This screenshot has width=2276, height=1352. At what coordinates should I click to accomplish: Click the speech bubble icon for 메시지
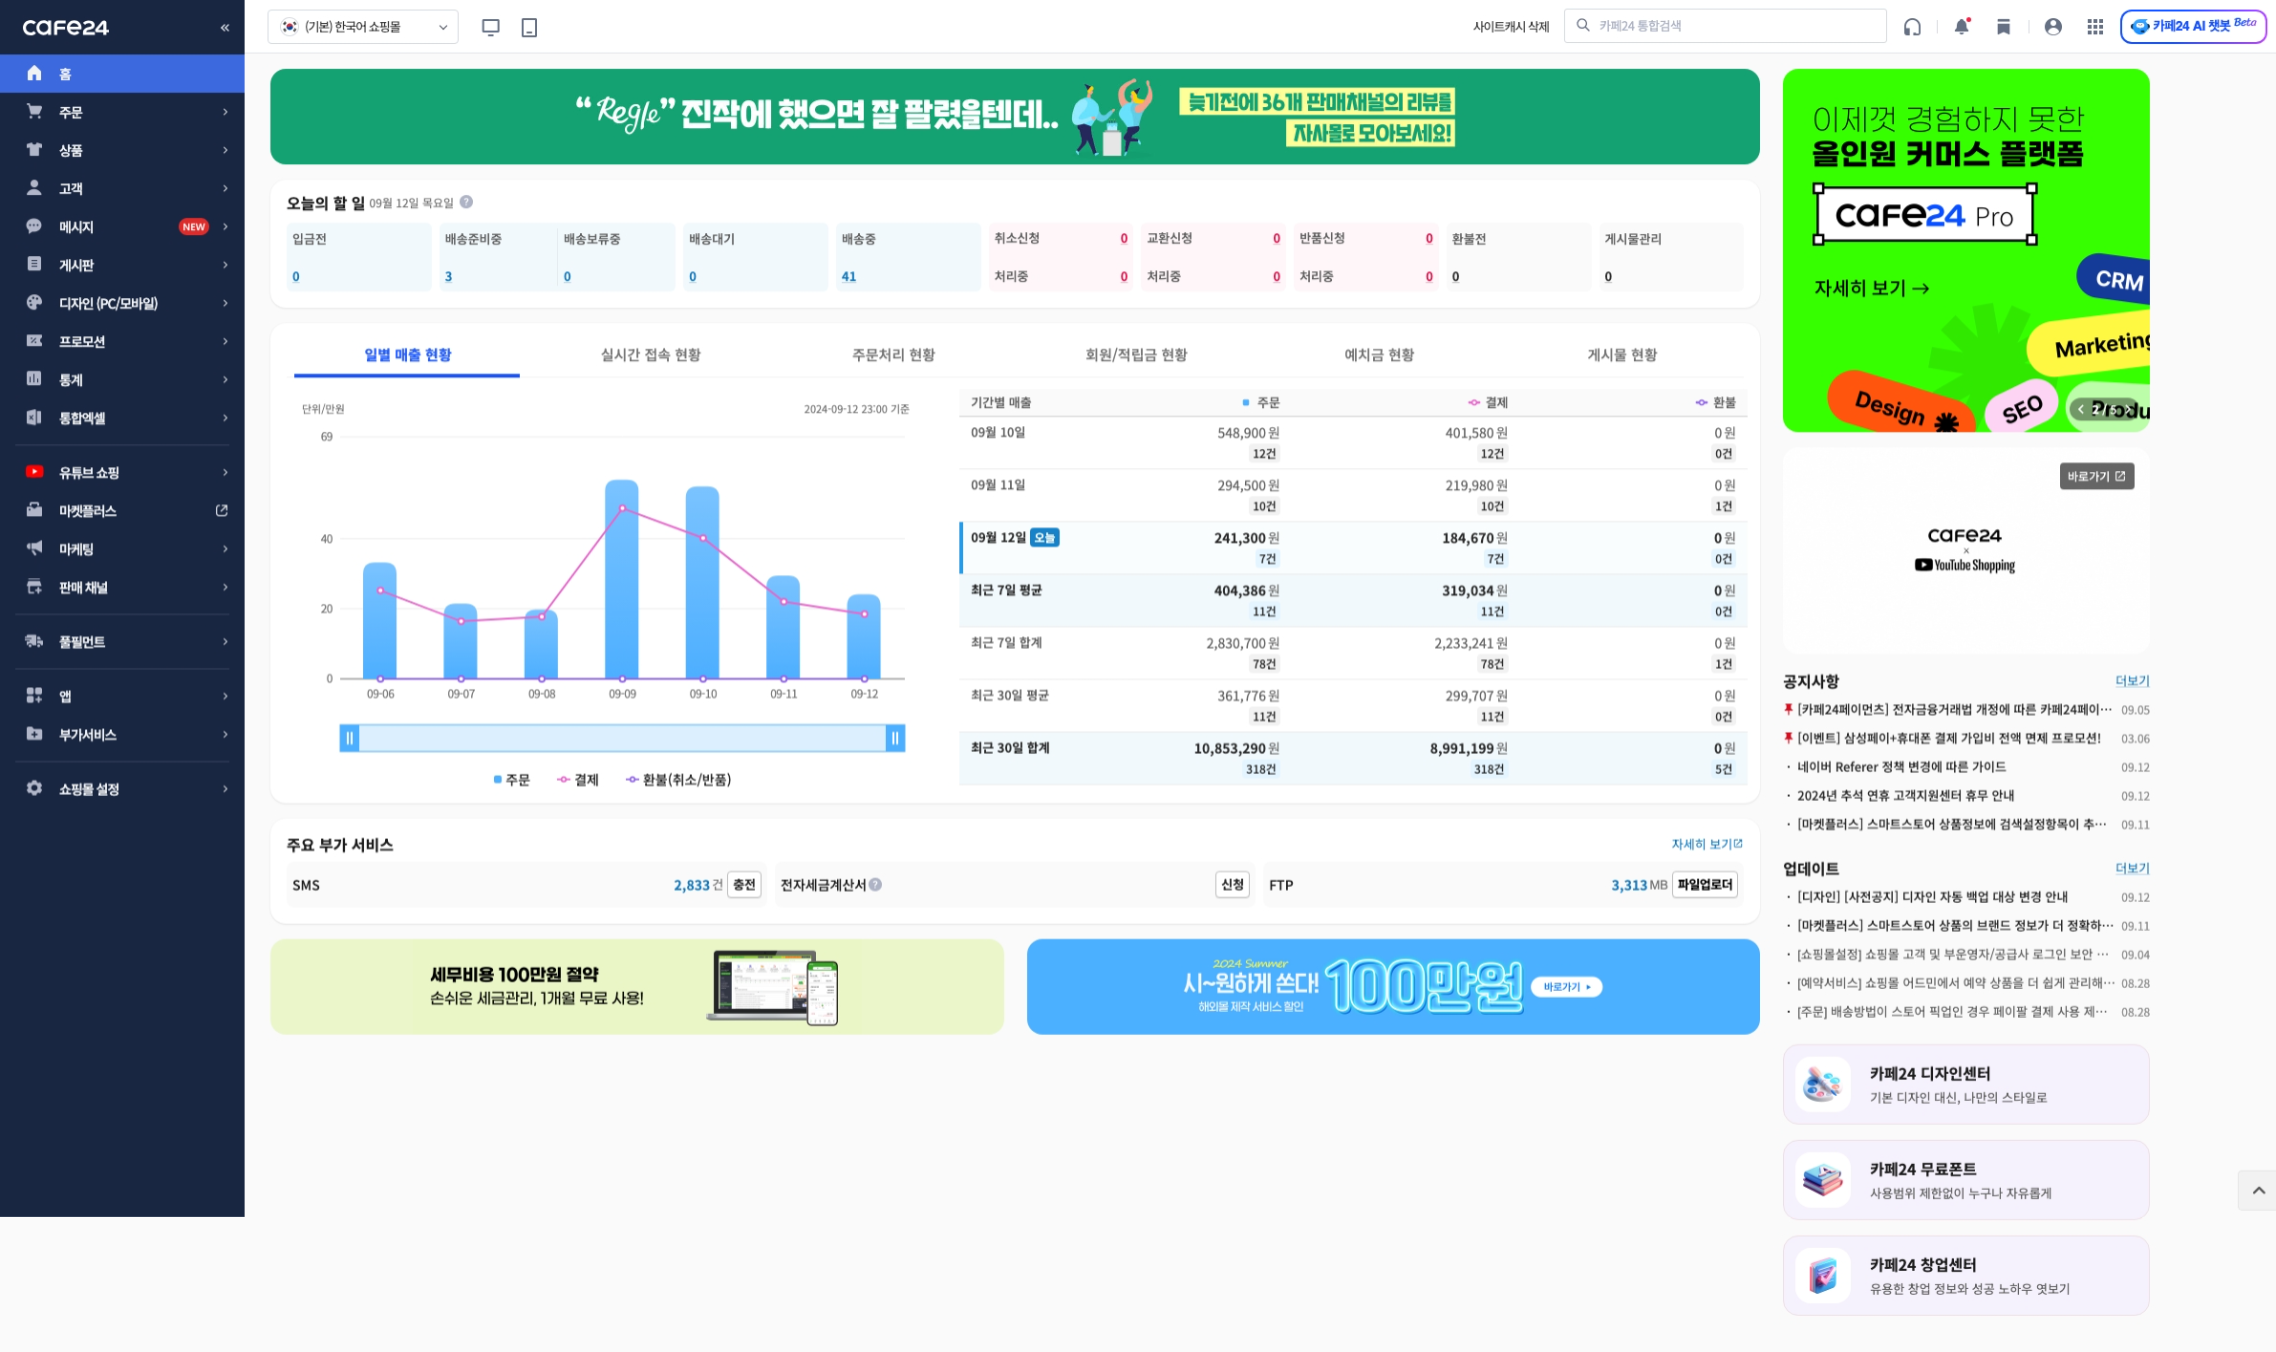(x=34, y=226)
